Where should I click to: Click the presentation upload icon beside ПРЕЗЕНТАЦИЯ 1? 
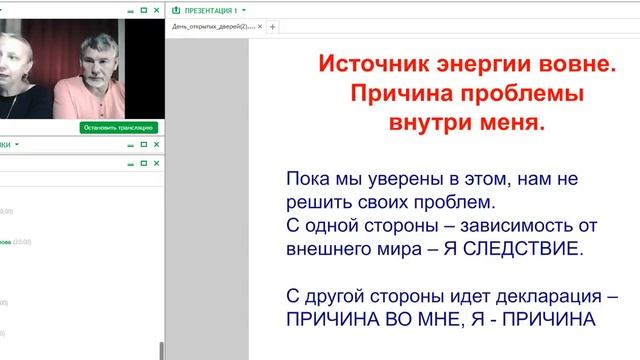[176, 10]
